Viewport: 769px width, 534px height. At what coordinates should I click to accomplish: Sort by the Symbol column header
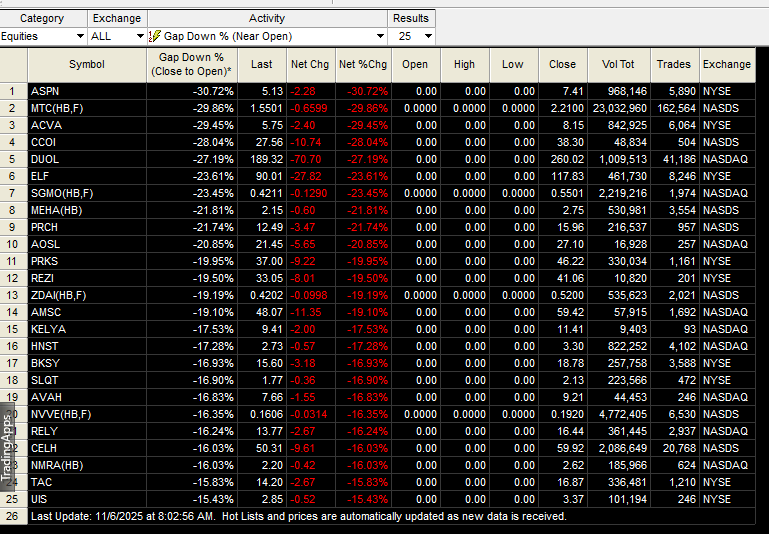pyautogui.click(x=87, y=65)
